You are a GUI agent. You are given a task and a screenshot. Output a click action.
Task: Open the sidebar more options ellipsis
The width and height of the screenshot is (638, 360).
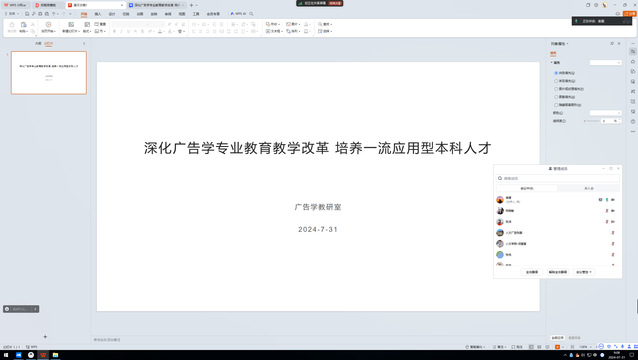[x=633, y=132]
